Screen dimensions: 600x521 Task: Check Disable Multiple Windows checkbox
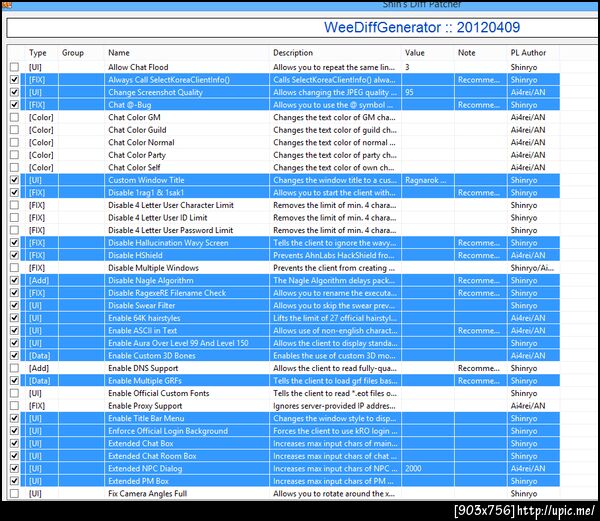[x=14, y=268]
